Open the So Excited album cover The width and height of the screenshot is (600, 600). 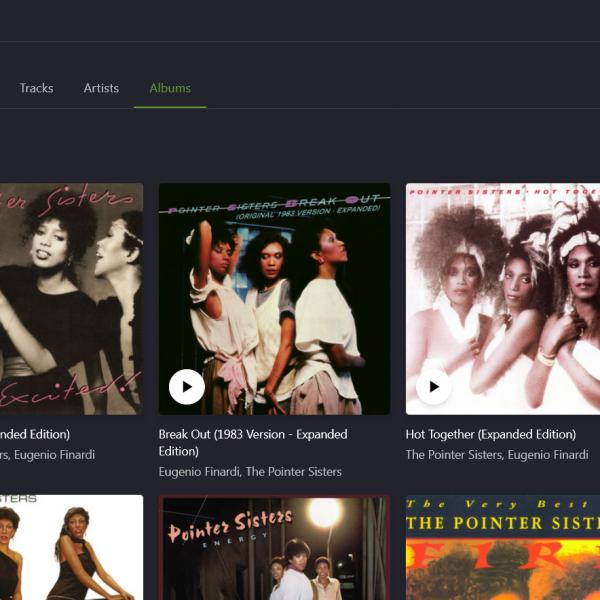click(72, 299)
